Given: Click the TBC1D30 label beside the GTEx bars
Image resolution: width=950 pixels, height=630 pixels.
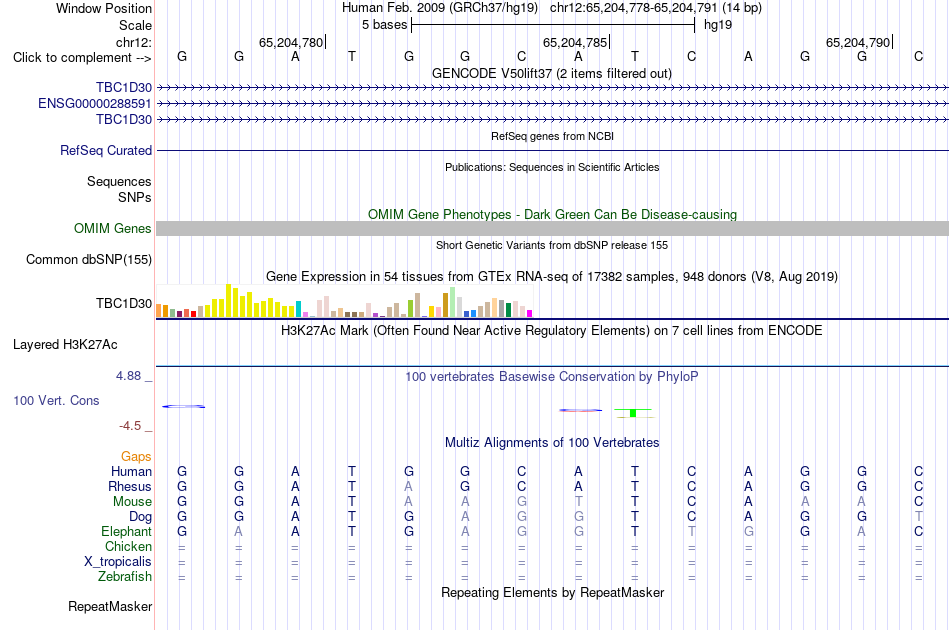Looking at the screenshot, I should (124, 303).
